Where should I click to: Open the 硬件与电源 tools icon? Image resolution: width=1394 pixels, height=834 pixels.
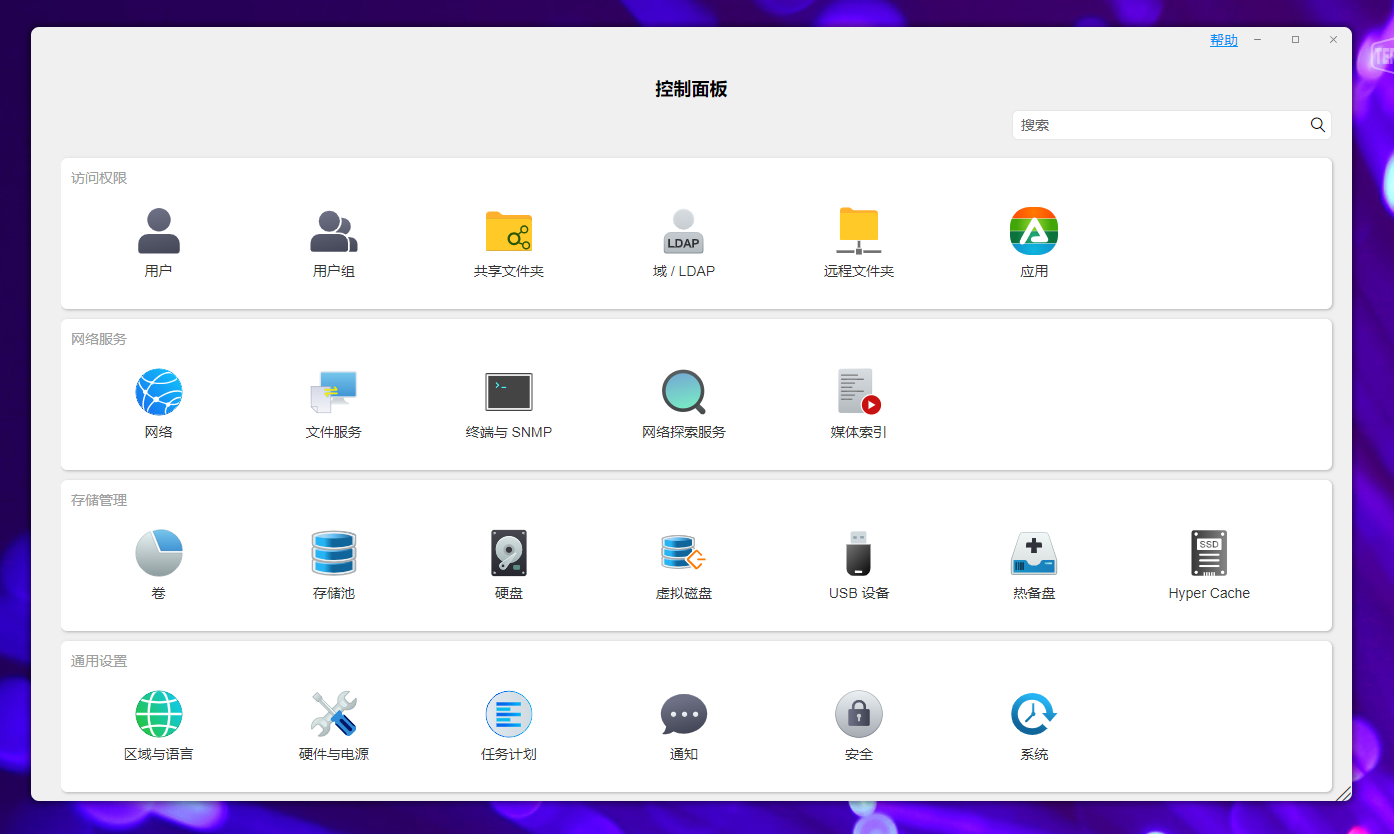coord(334,714)
